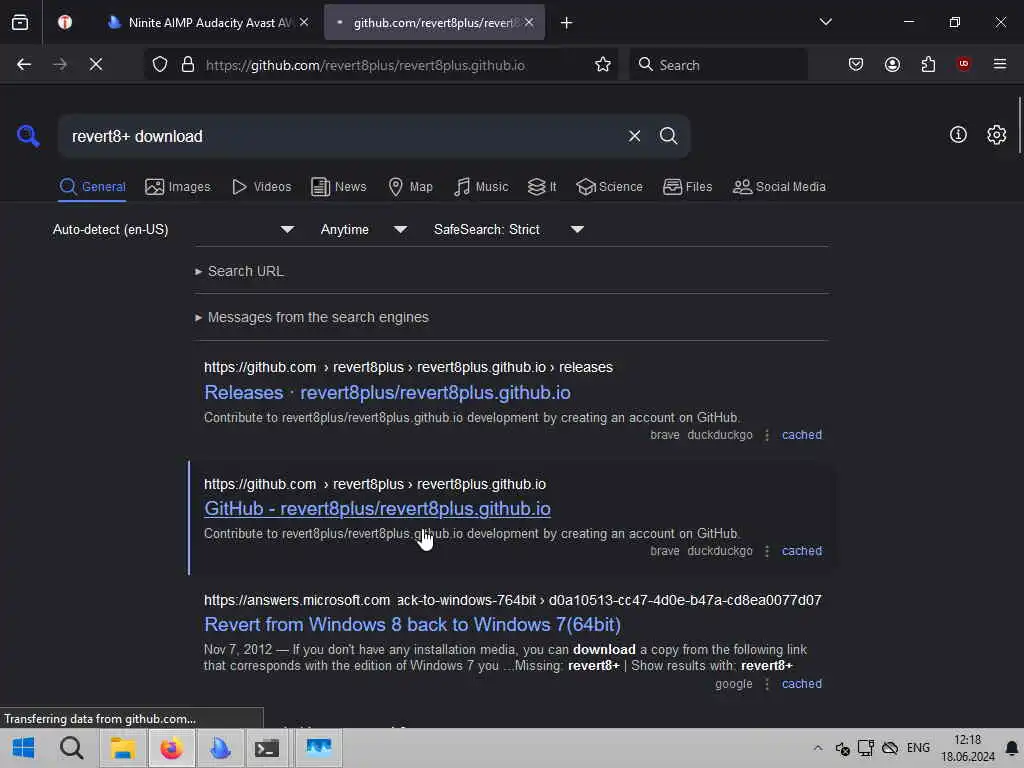Open the SafeSearch: Strict dropdown
Viewport: 1024px width, 768px height.
[507, 229]
